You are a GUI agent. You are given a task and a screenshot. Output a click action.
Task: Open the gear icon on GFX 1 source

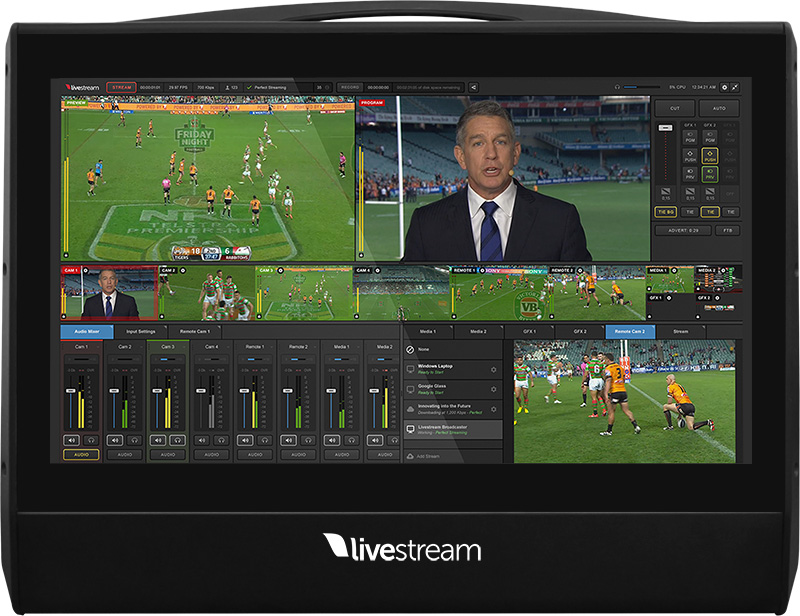click(x=669, y=298)
